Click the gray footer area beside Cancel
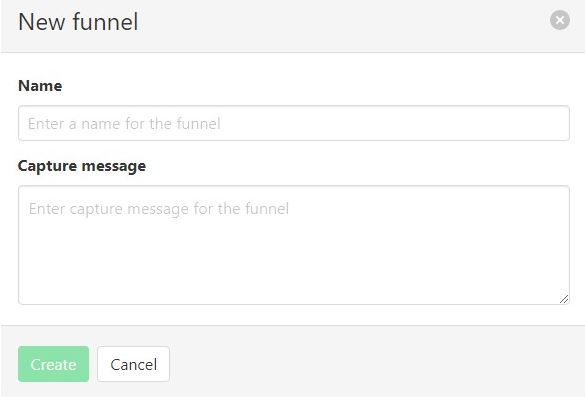 (x=373, y=362)
